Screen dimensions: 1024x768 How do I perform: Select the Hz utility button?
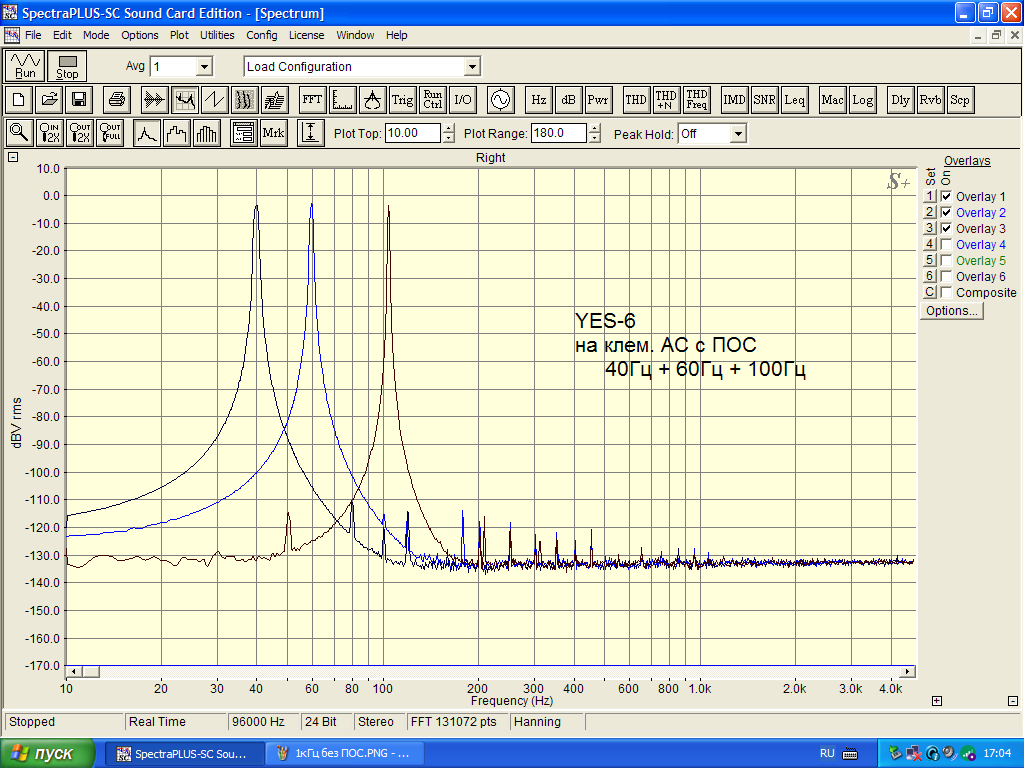tap(538, 100)
